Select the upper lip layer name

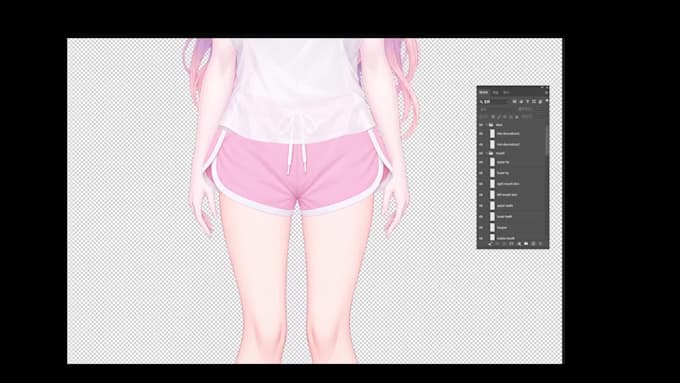pos(503,162)
